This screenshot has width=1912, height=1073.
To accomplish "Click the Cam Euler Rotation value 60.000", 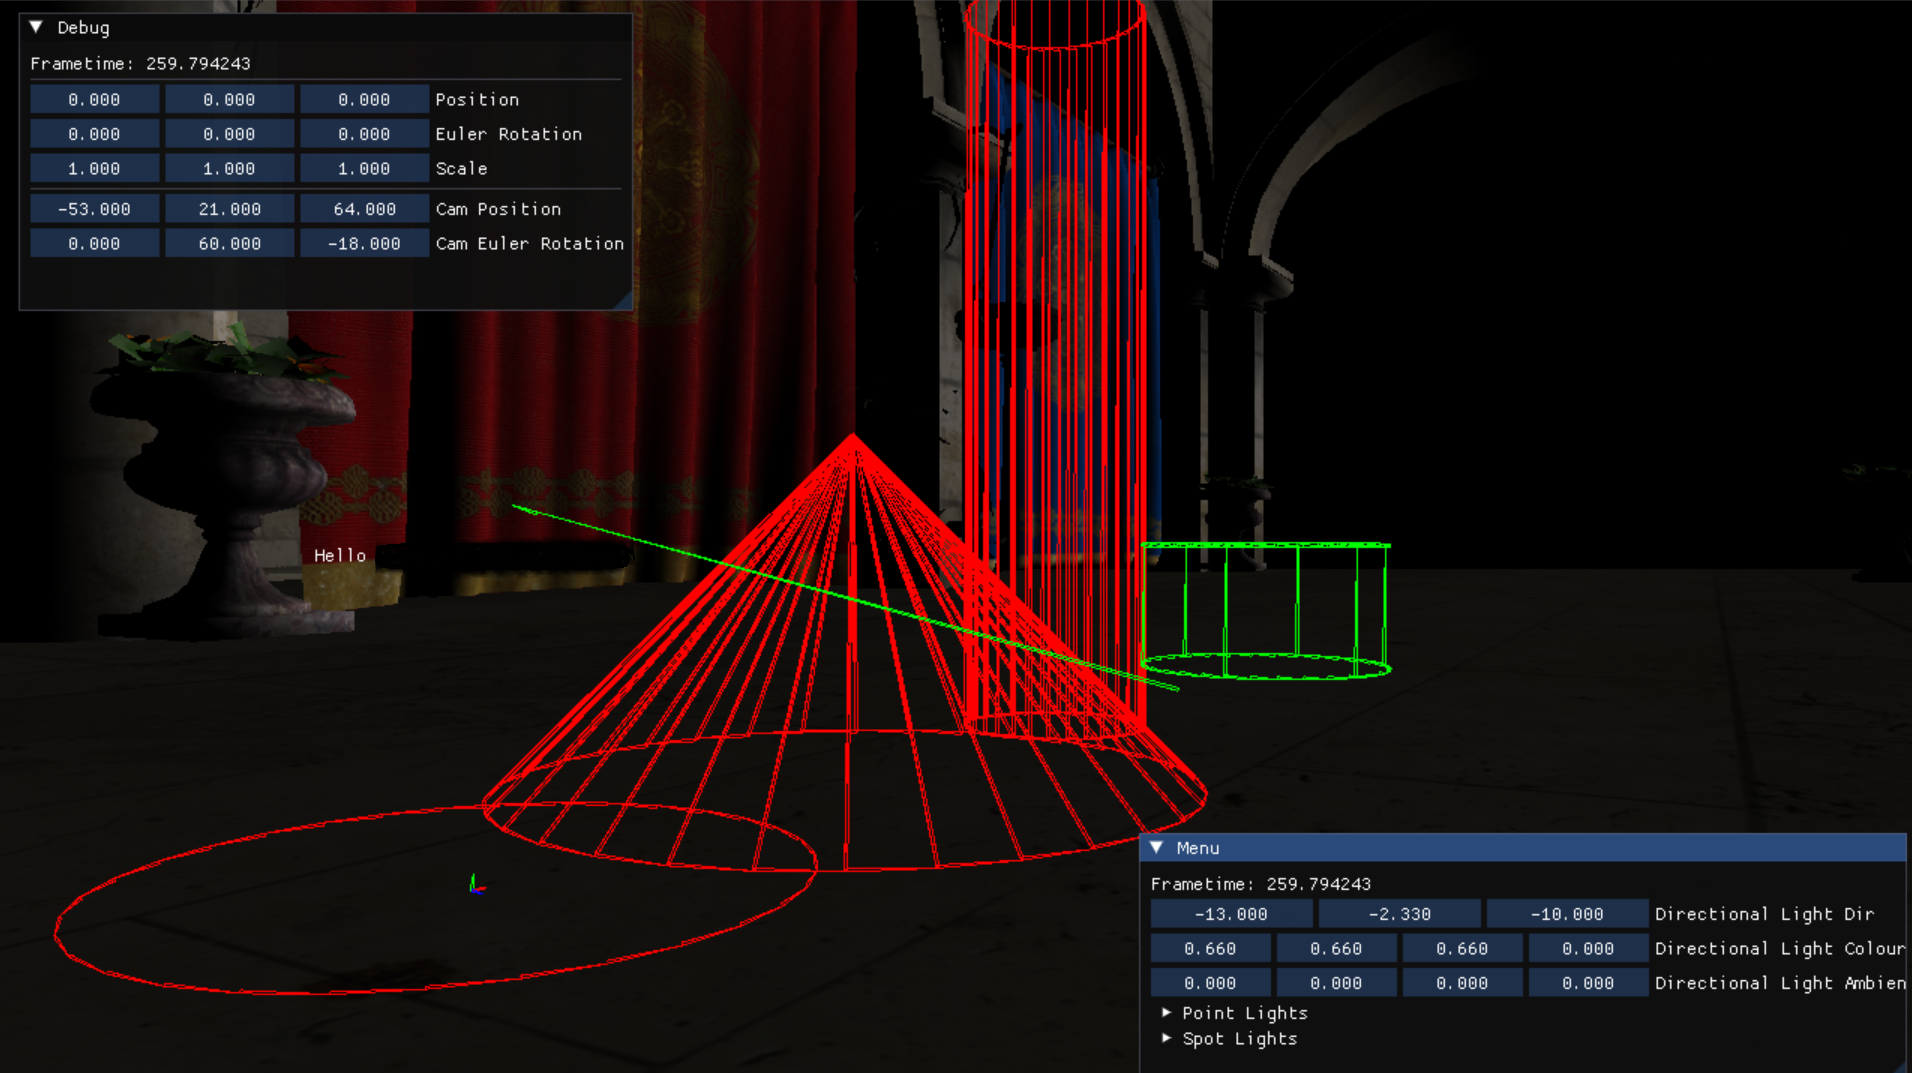I will (229, 242).
